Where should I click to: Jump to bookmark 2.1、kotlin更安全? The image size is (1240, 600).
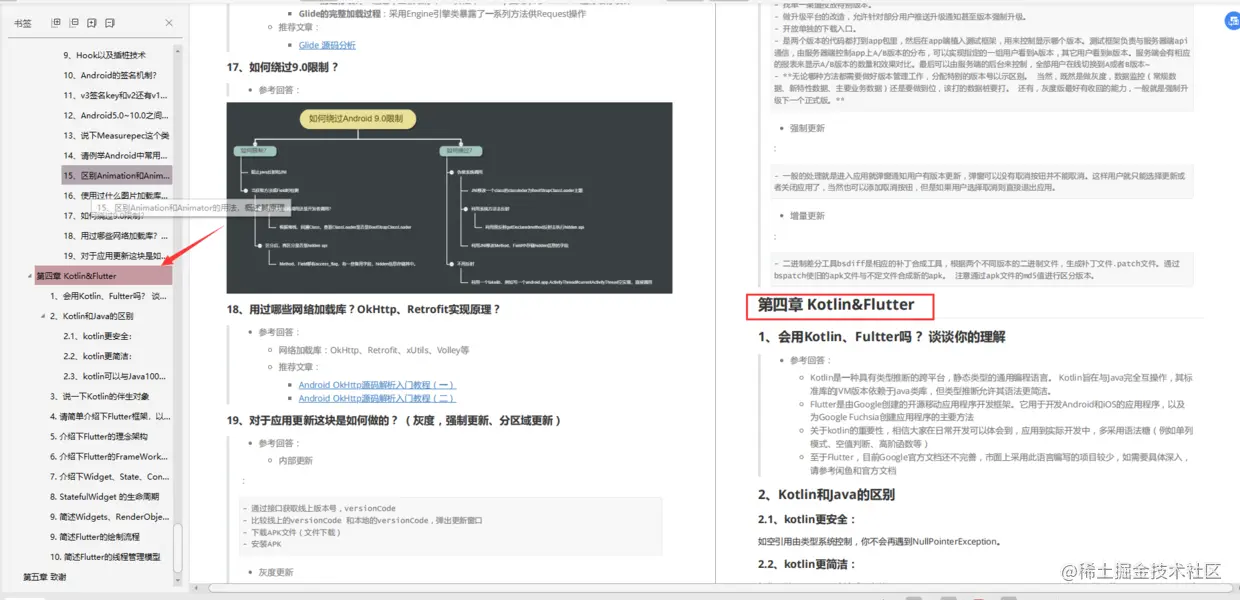click(x=97, y=336)
